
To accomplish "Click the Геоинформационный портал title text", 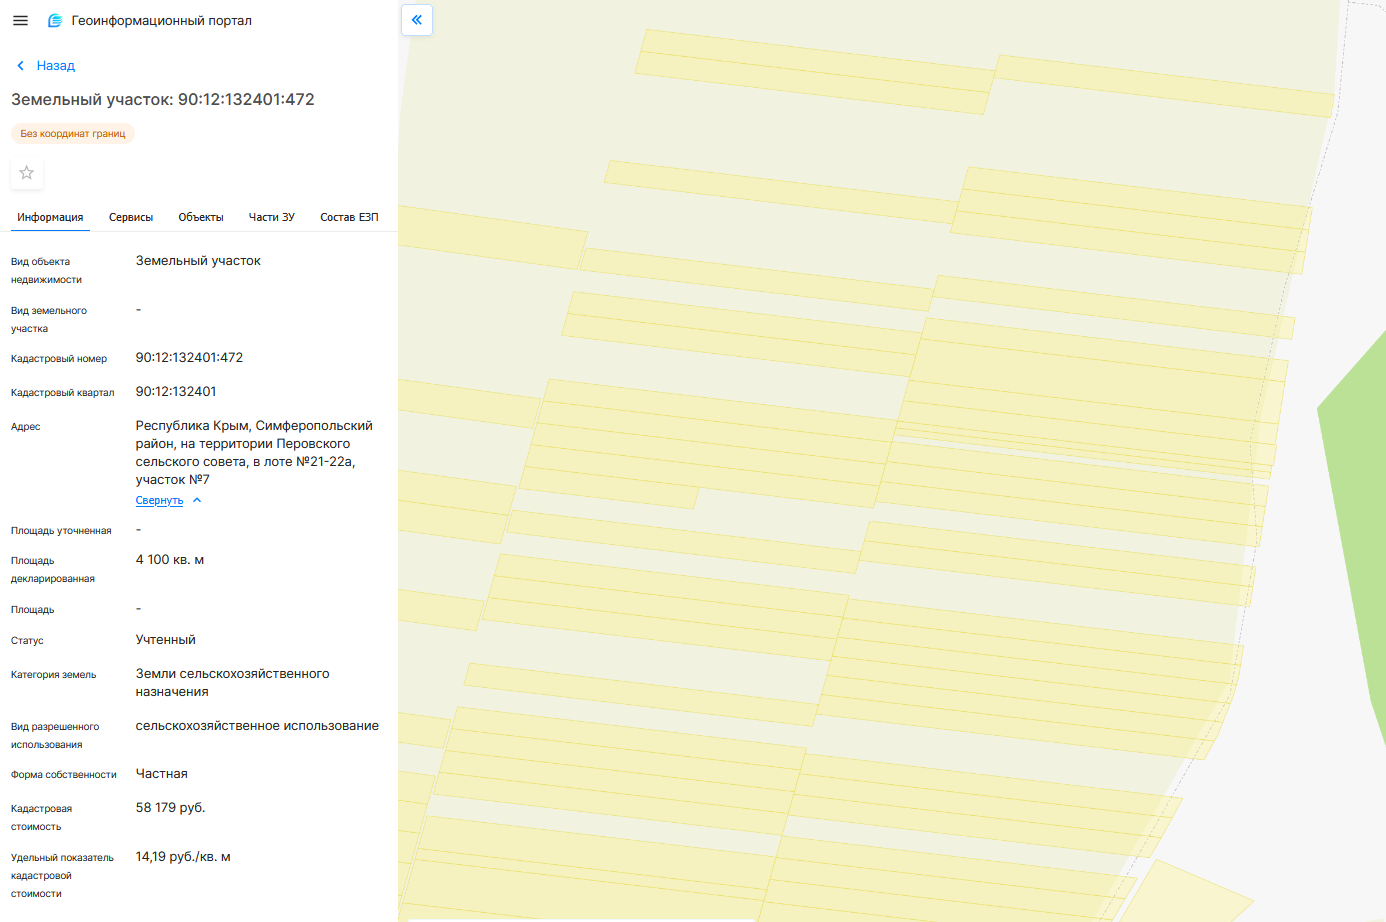I will (x=161, y=20).
